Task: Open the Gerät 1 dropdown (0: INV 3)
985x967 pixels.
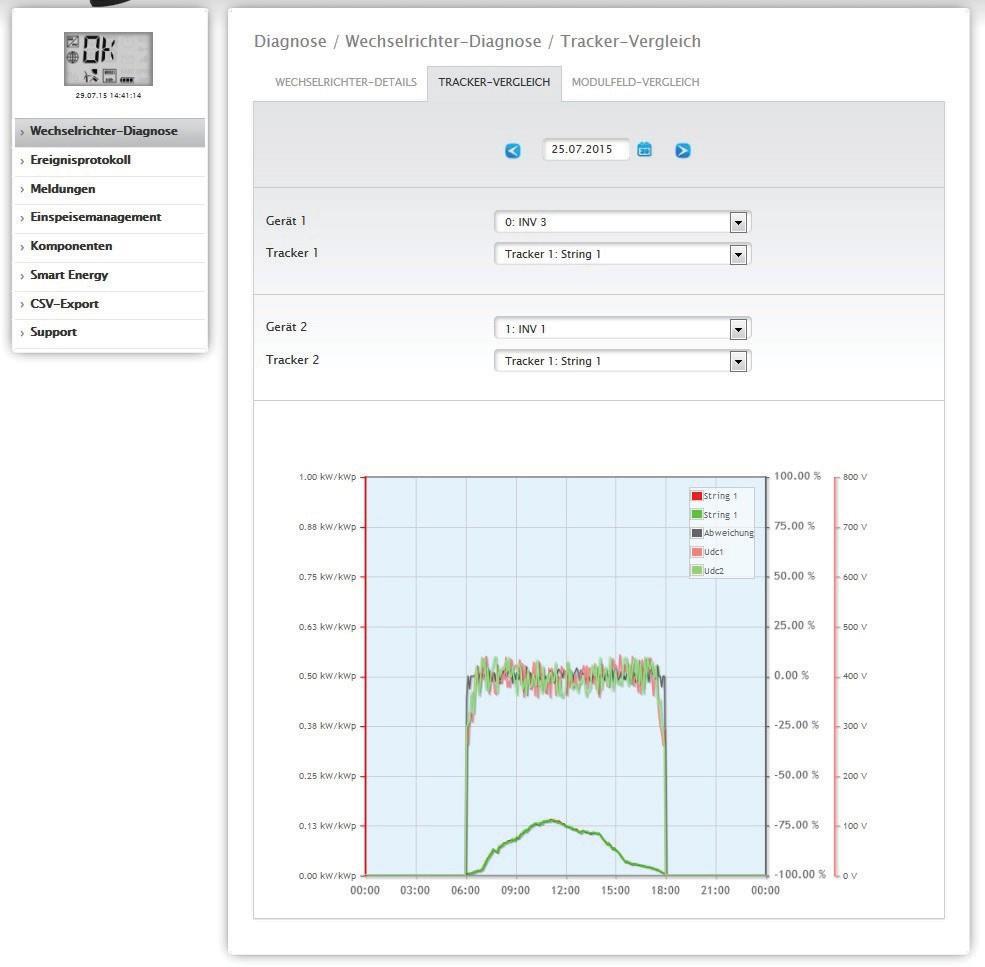Action: coord(623,222)
